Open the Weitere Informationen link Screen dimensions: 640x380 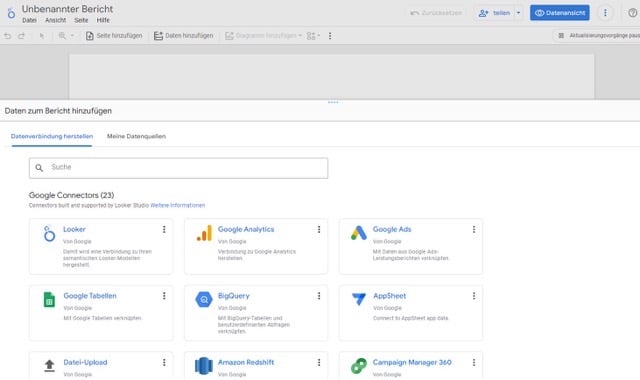pos(178,205)
